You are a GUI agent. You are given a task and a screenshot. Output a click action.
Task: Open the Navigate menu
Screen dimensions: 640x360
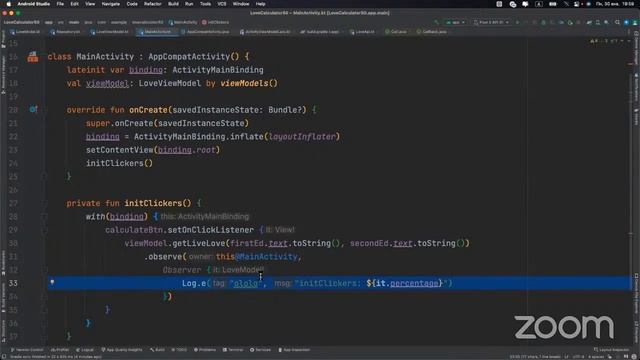click(111, 4)
